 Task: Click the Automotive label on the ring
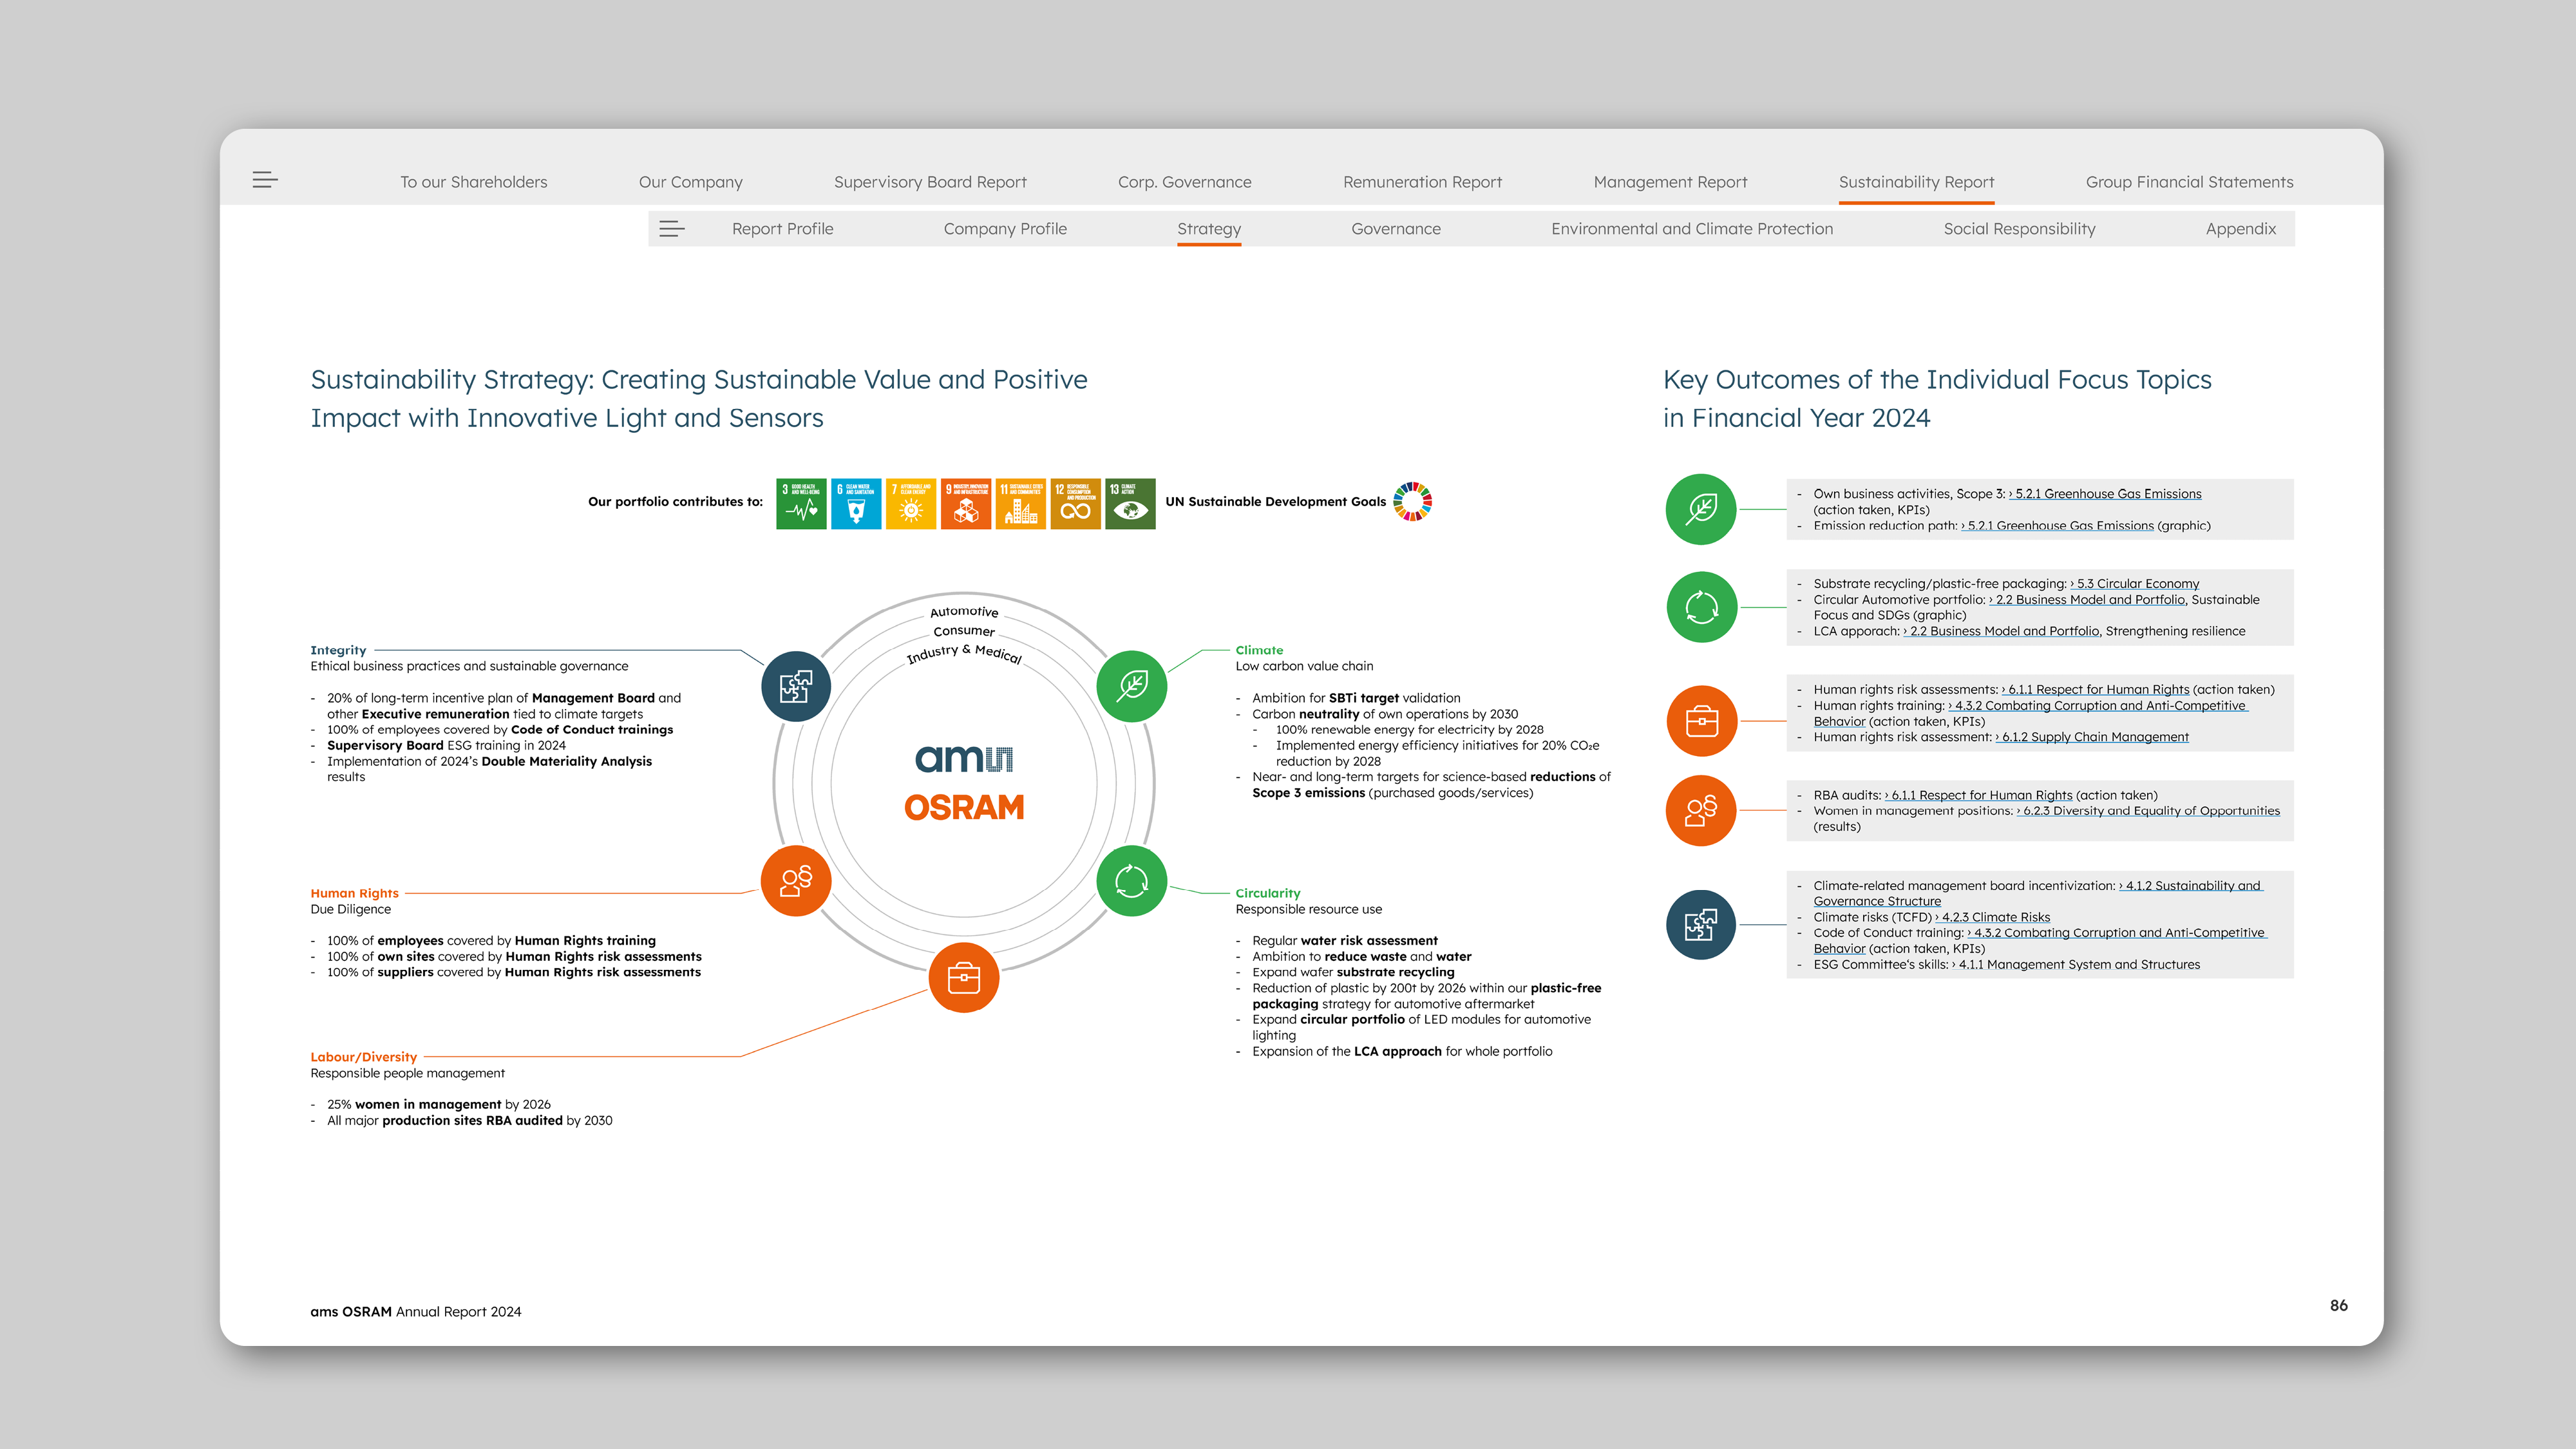click(x=964, y=611)
